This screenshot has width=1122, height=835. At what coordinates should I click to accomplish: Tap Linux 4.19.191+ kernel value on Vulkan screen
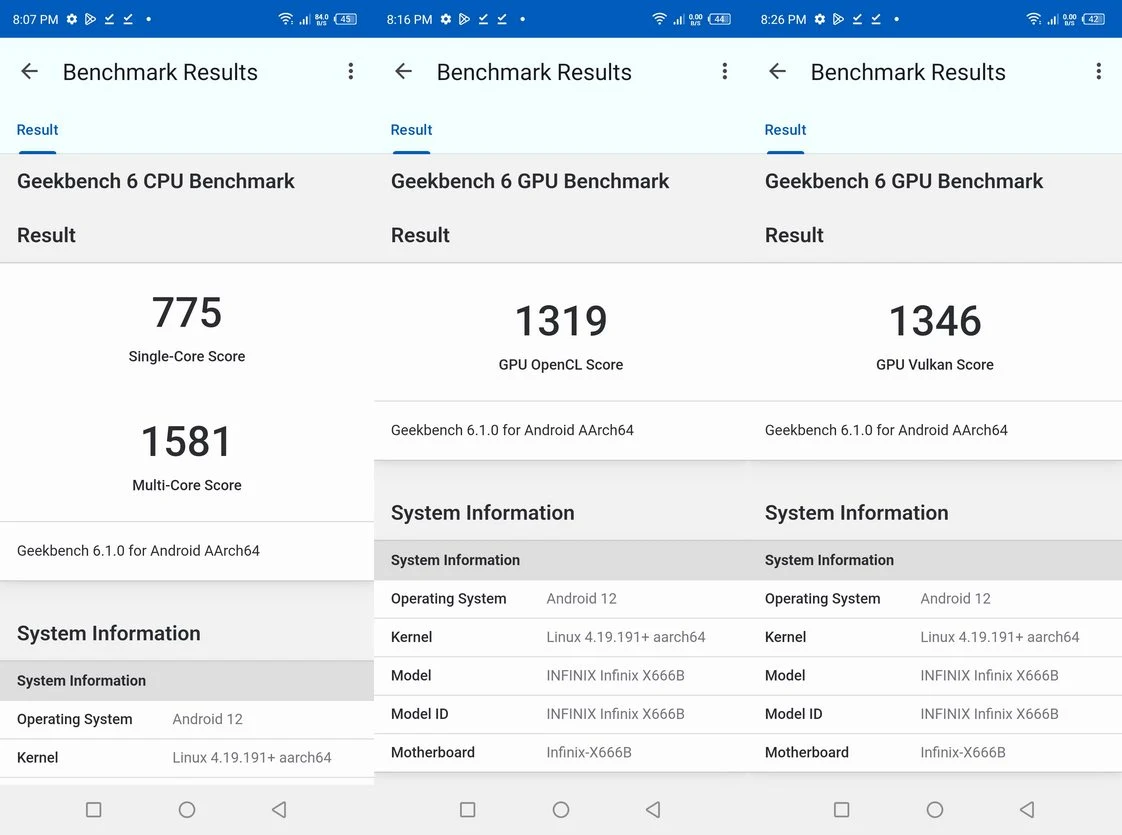[x=1000, y=637]
